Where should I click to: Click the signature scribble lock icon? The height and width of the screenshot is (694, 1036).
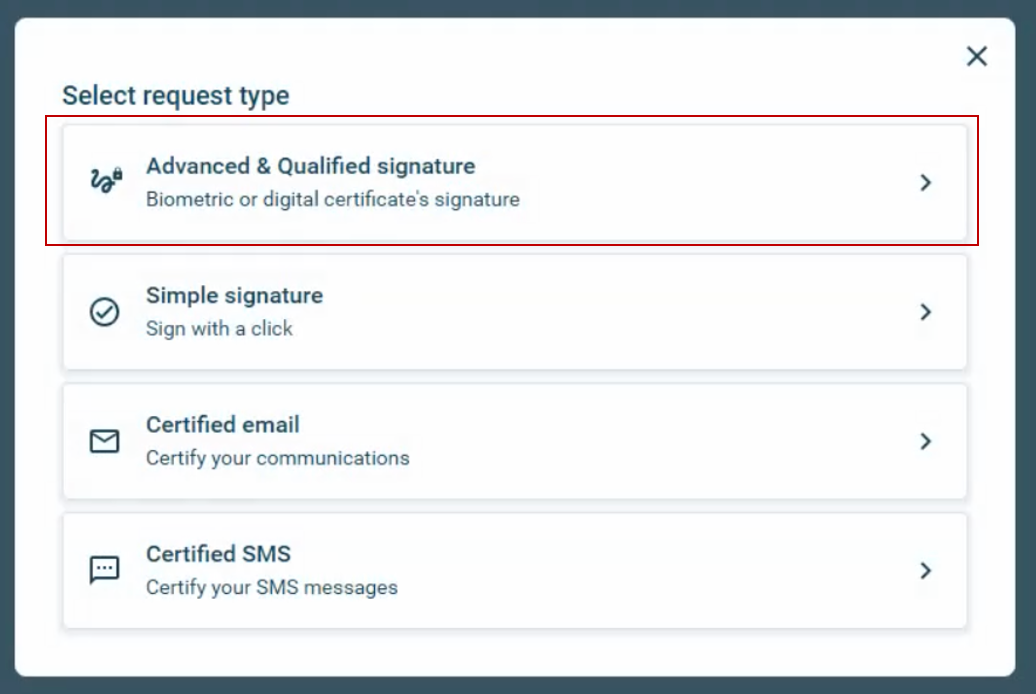coord(105,181)
